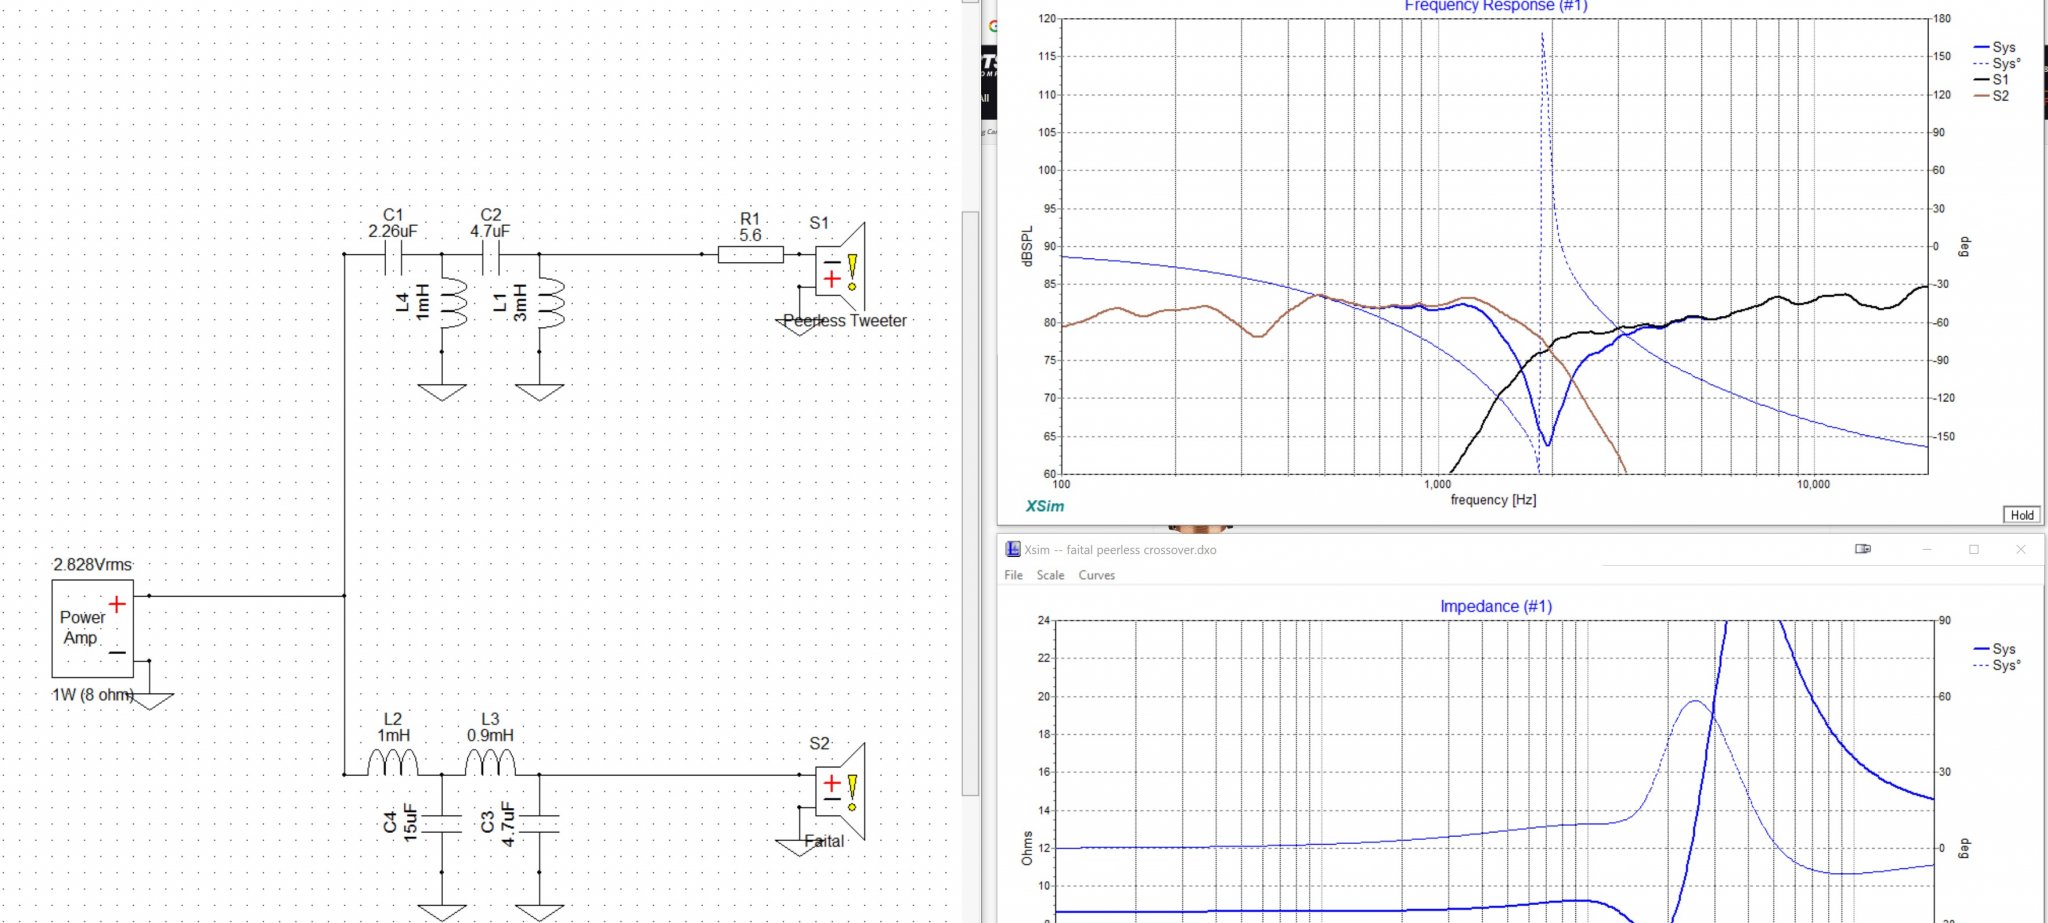Click Sys° legend entry in impedance graph
Viewport: 2048px width, 923px height.
click(1997, 665)
